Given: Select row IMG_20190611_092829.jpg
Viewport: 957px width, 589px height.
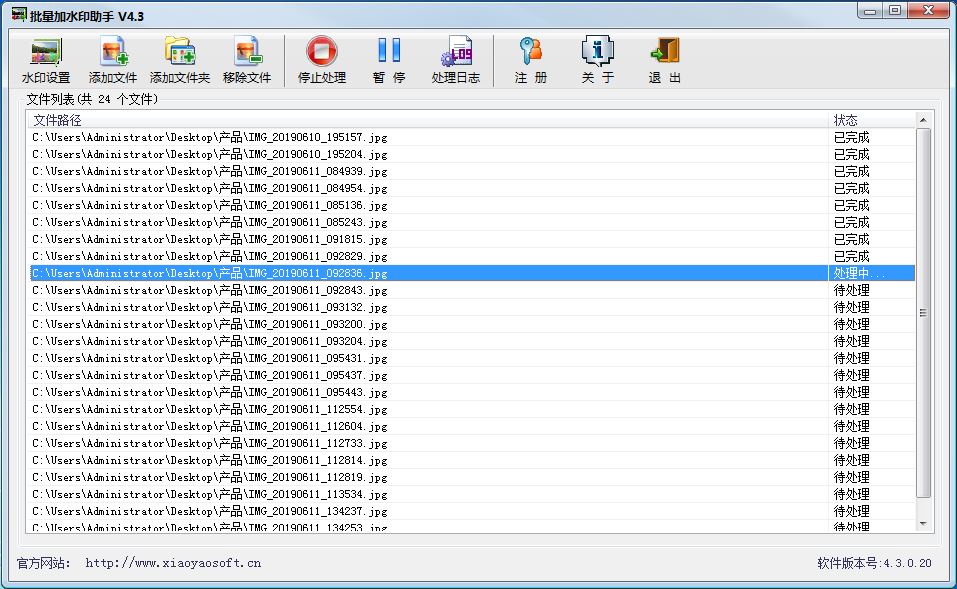Looking at the screenshot, I should click(472, 256).
